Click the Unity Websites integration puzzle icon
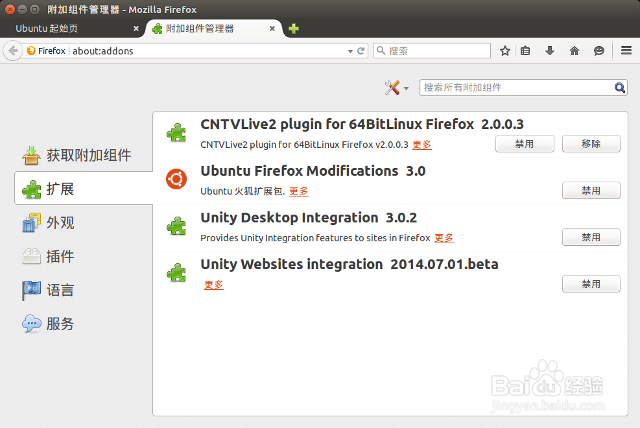The width and height of the screenshot is (640, 428). pyautogui.click(x=176, y=273)
